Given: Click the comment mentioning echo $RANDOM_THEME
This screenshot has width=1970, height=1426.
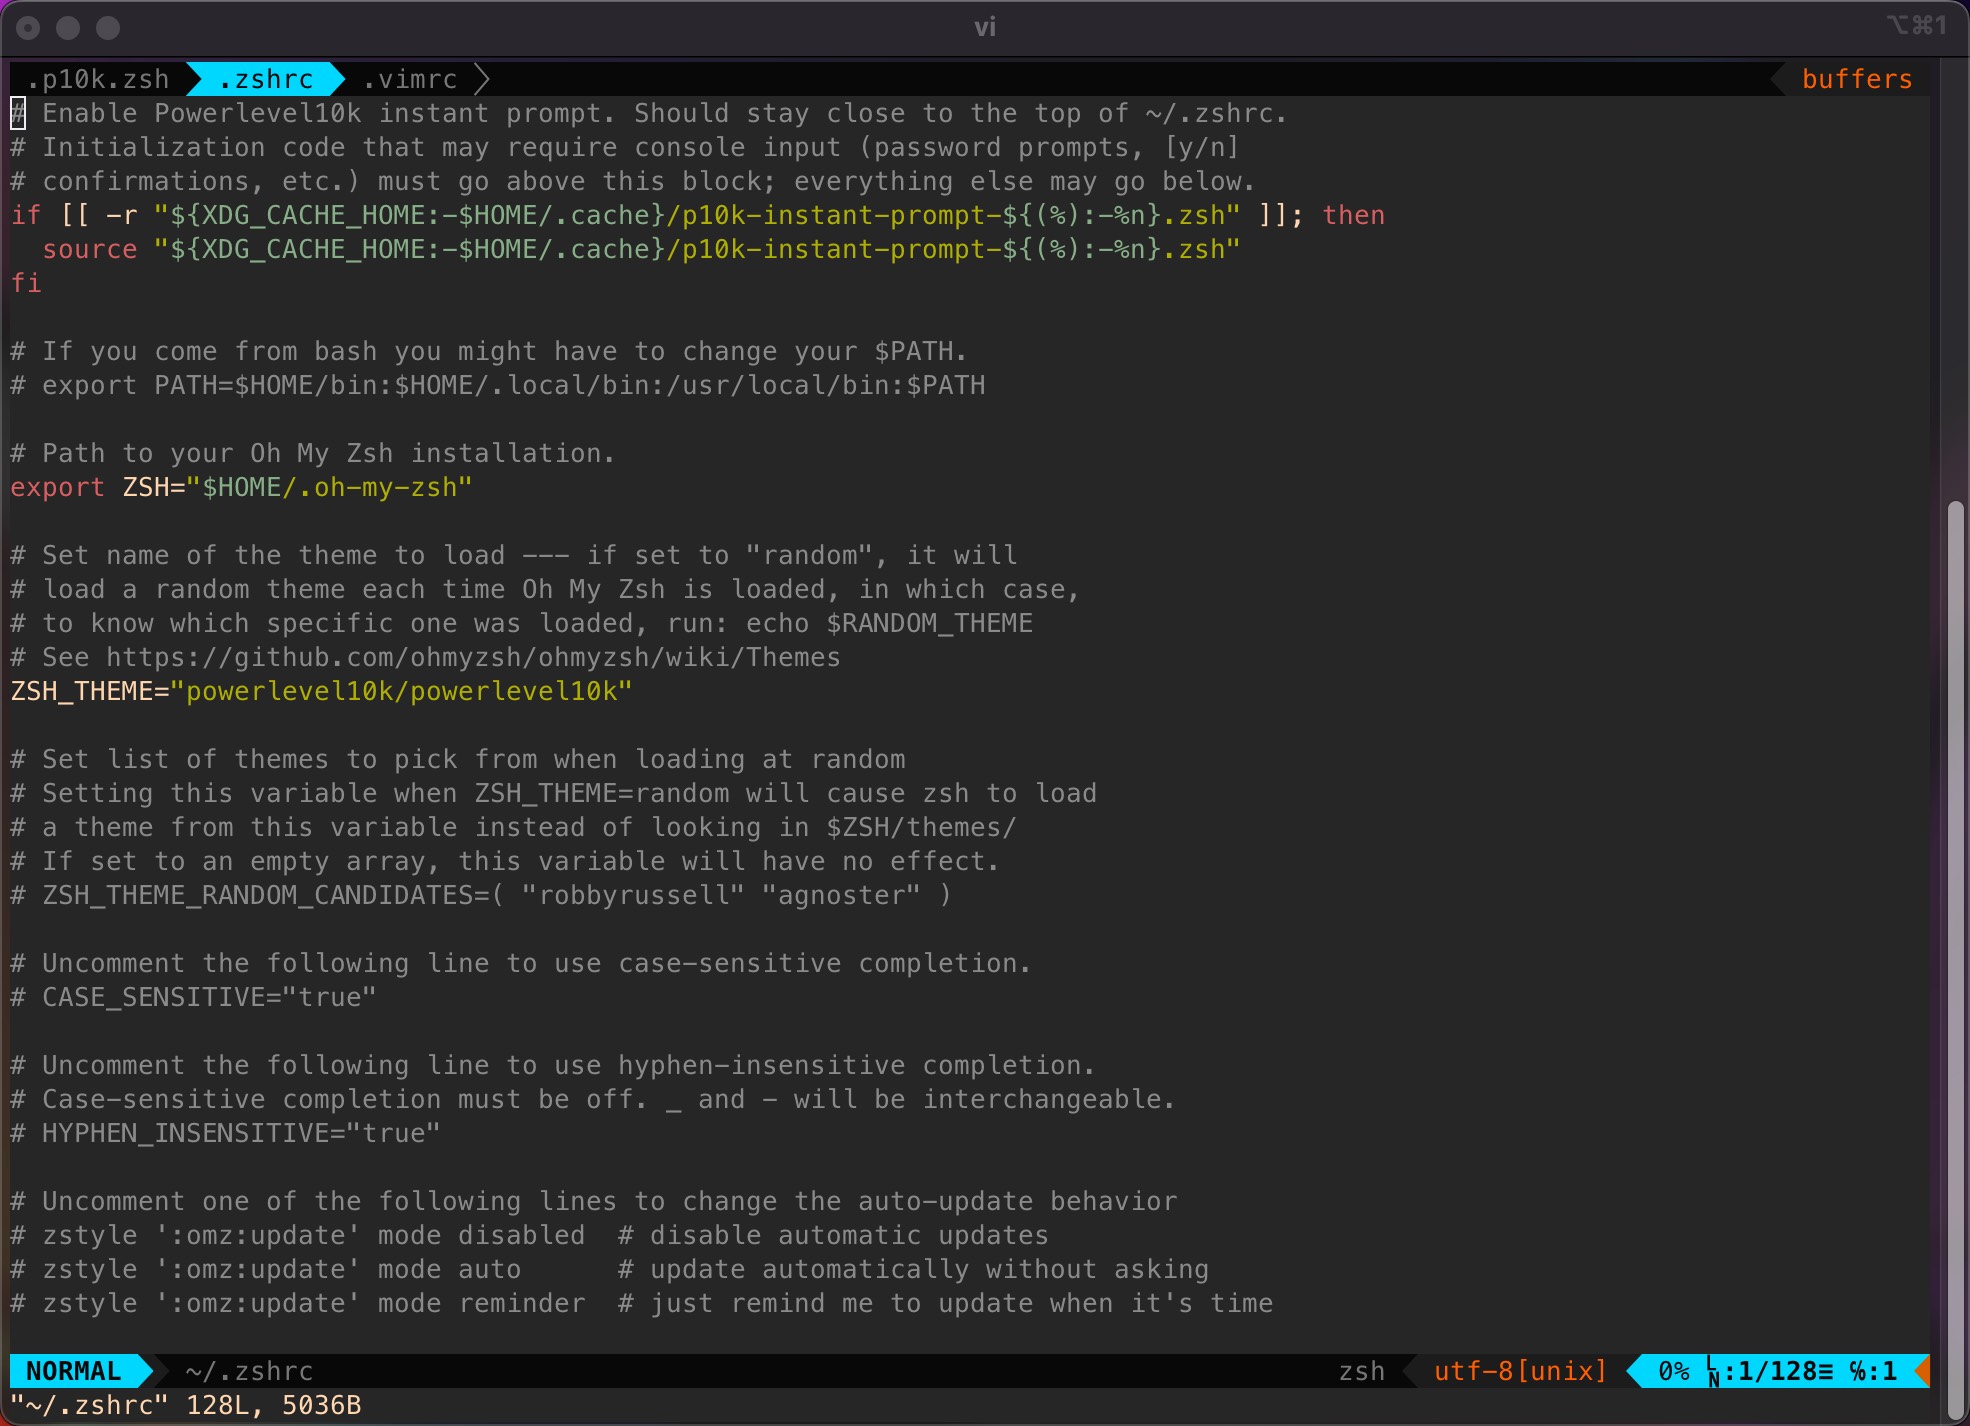Looking at the screenshot, I should (x=521, y=623).
